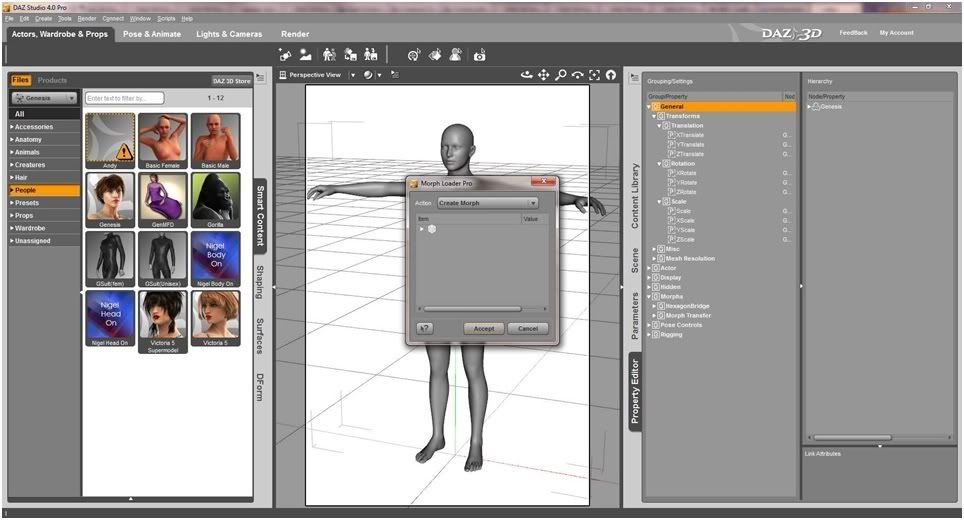This screenshot has height=523, width=964.
Task: Open the Render activity tab
Action: [295, 34]
